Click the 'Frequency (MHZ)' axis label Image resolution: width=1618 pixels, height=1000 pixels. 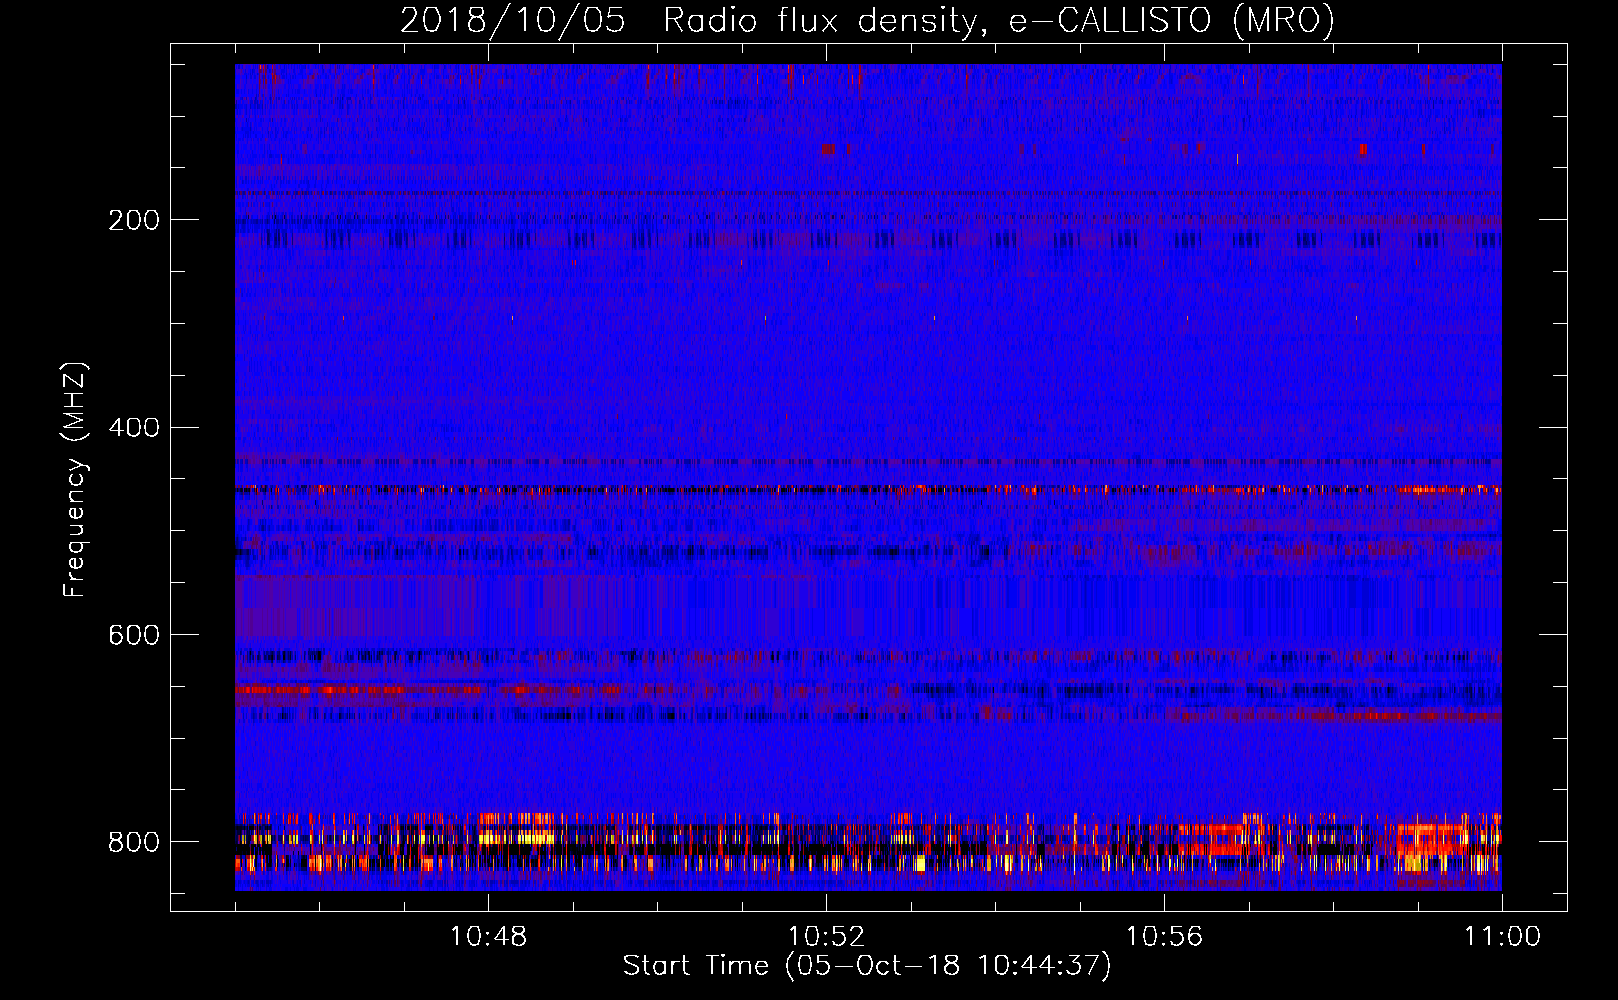(x=75, y=479)
